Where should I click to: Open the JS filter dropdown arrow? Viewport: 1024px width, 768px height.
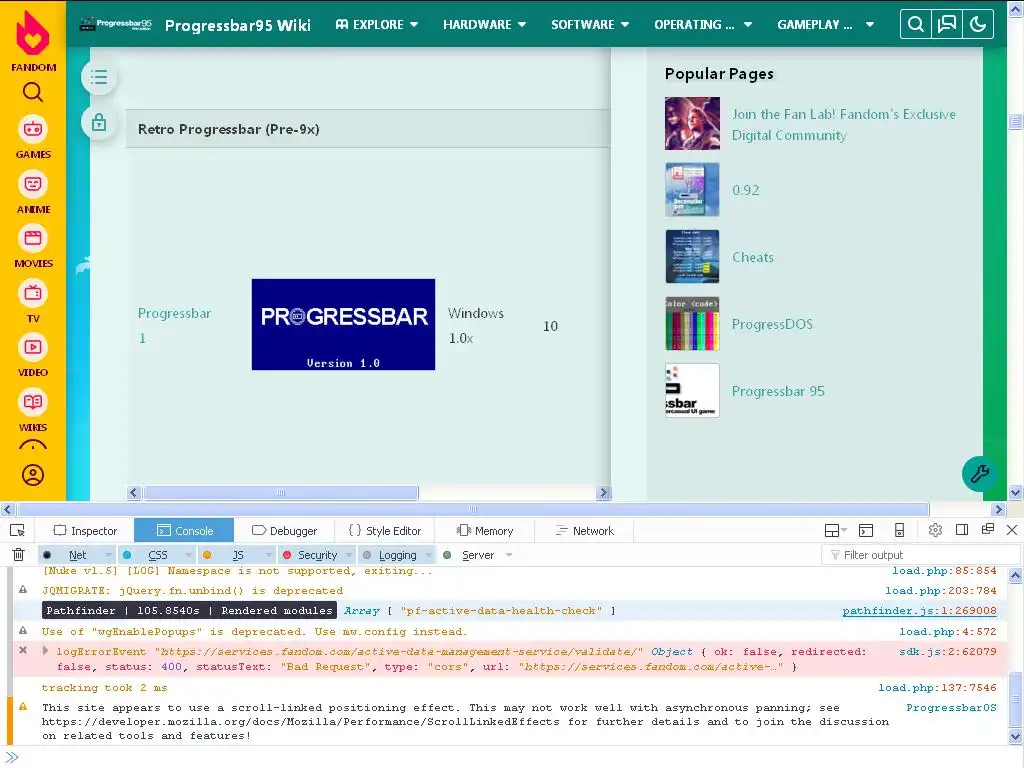pyautogui.click(x=268, y=554)
